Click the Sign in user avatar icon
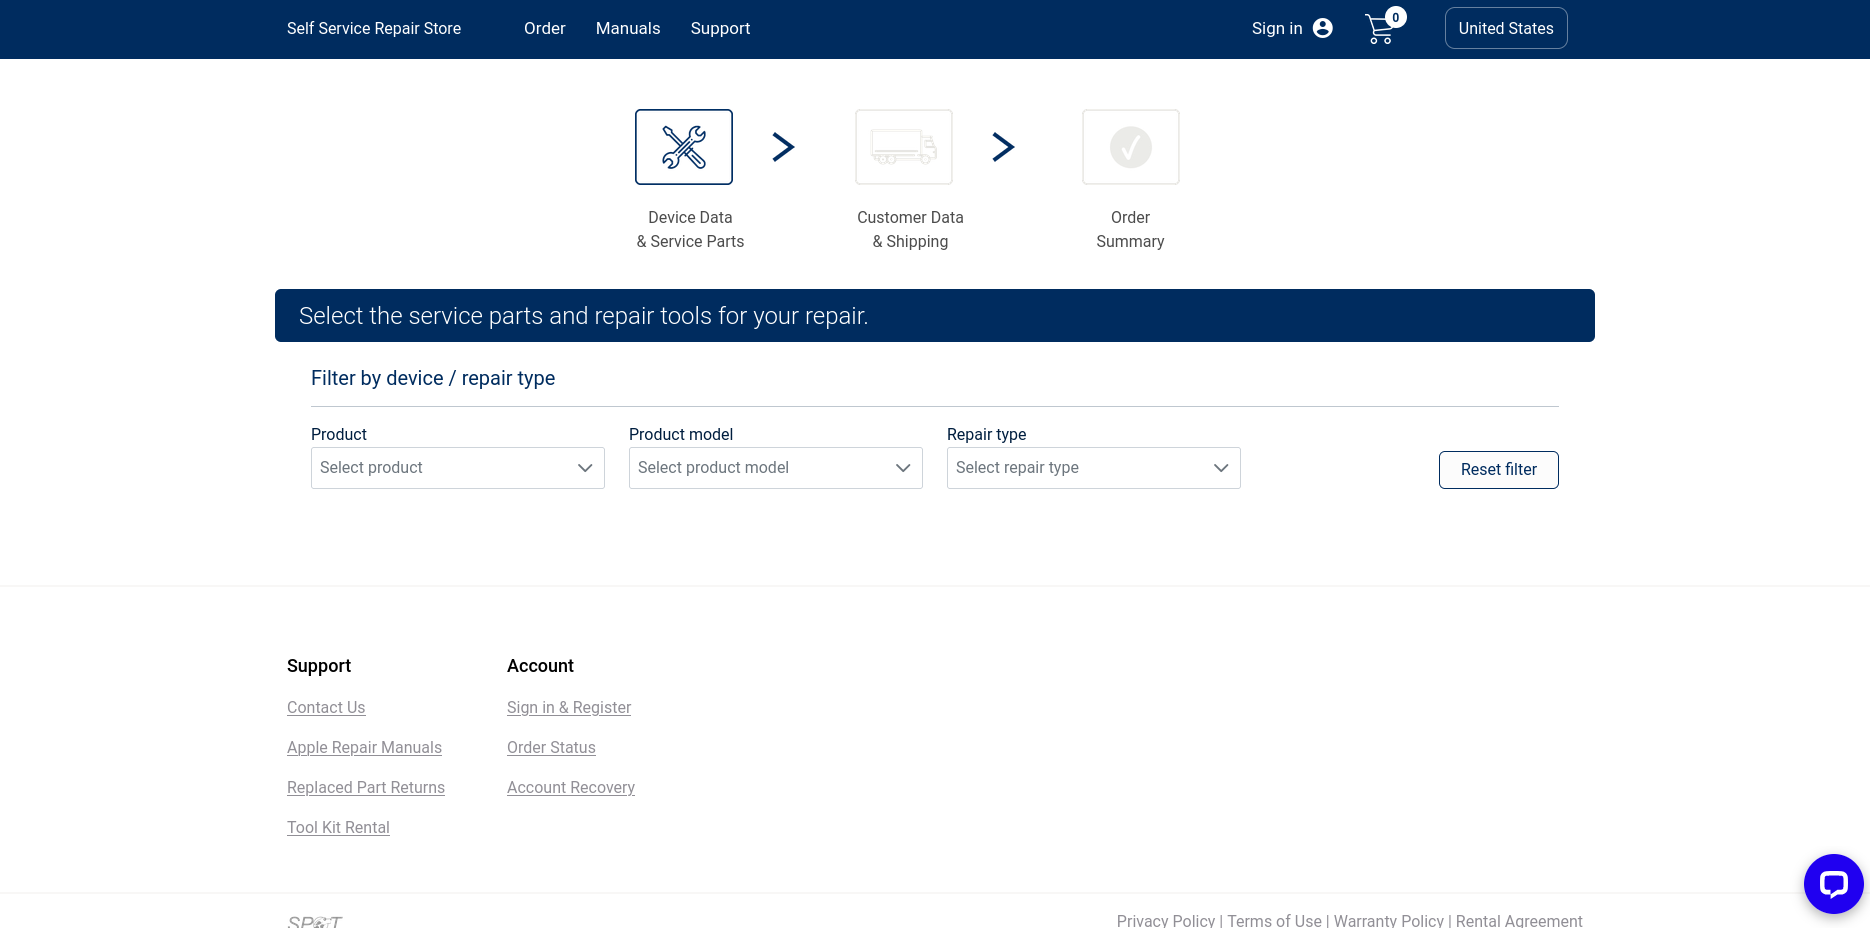The width and height of the screenshot is (1870, 928). (x=1323, y=28)
